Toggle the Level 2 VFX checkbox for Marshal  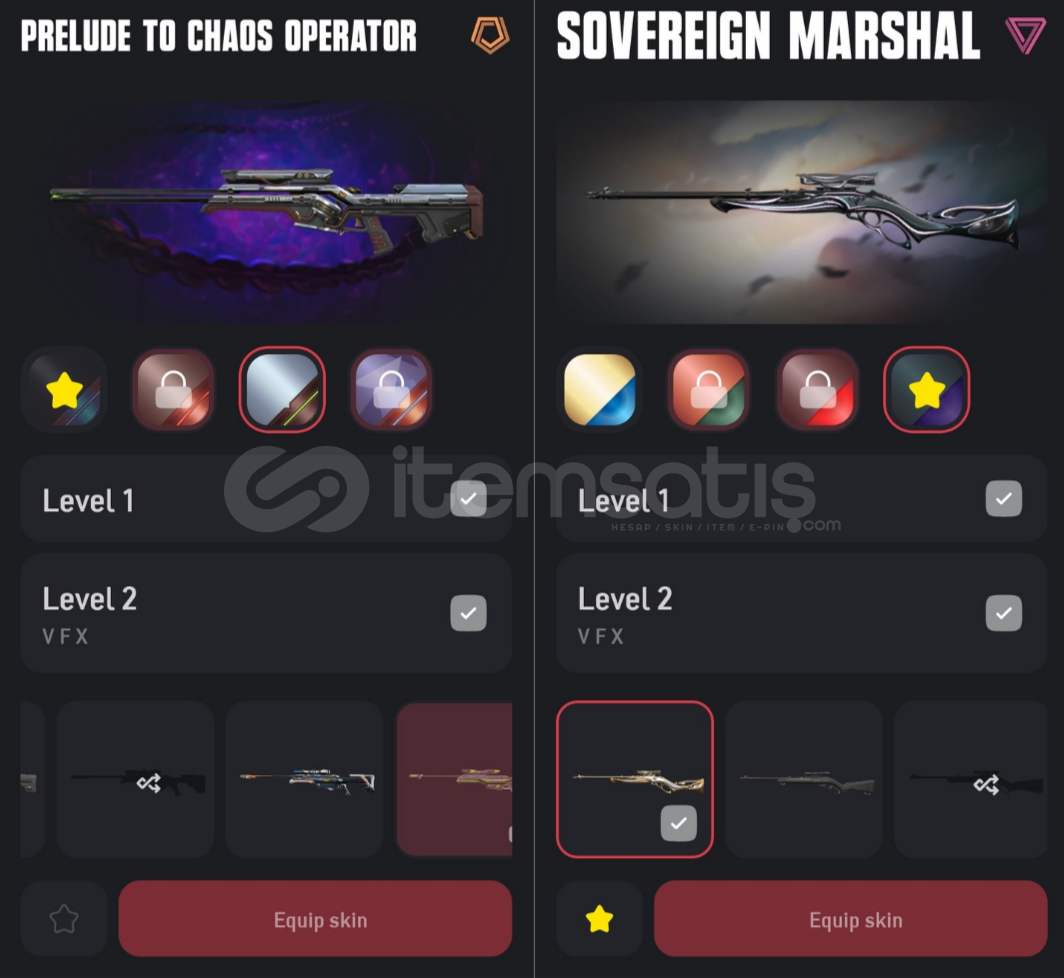[1004, 613]
